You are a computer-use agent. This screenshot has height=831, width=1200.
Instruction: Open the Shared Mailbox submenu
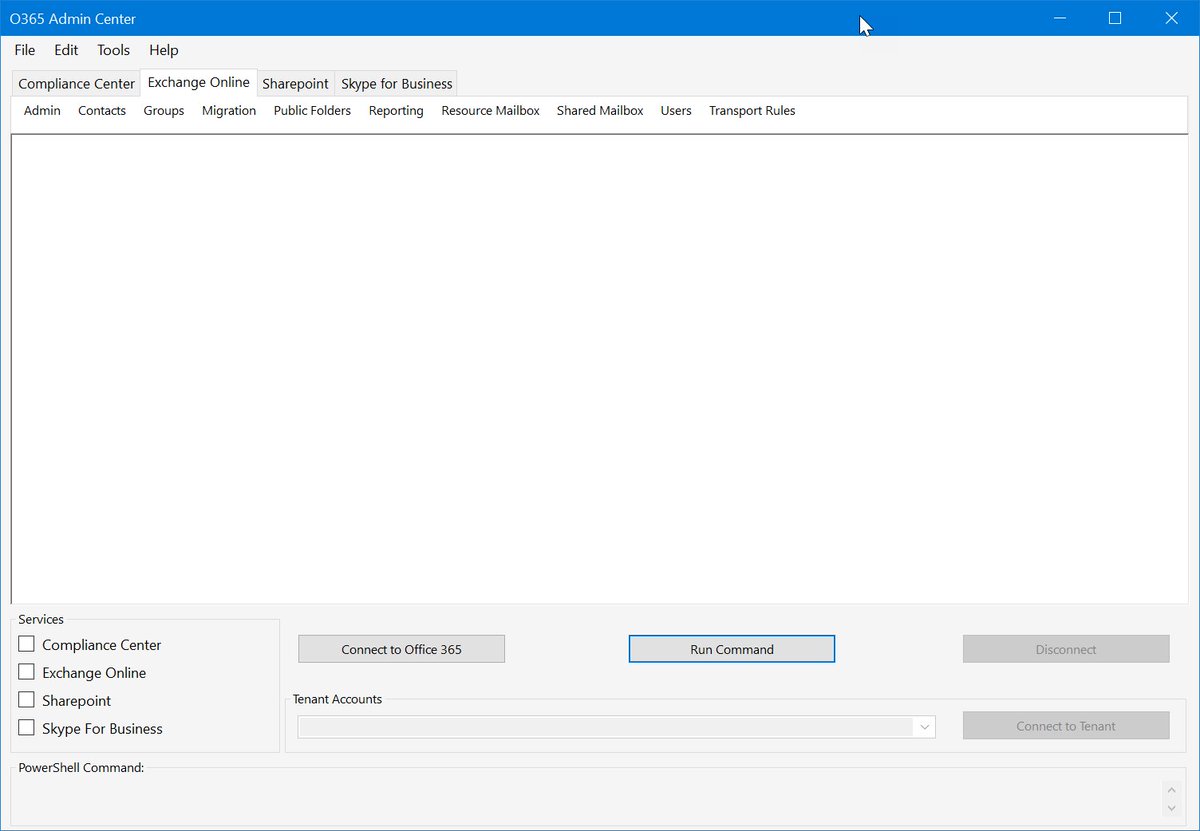[x=600, y=111]
